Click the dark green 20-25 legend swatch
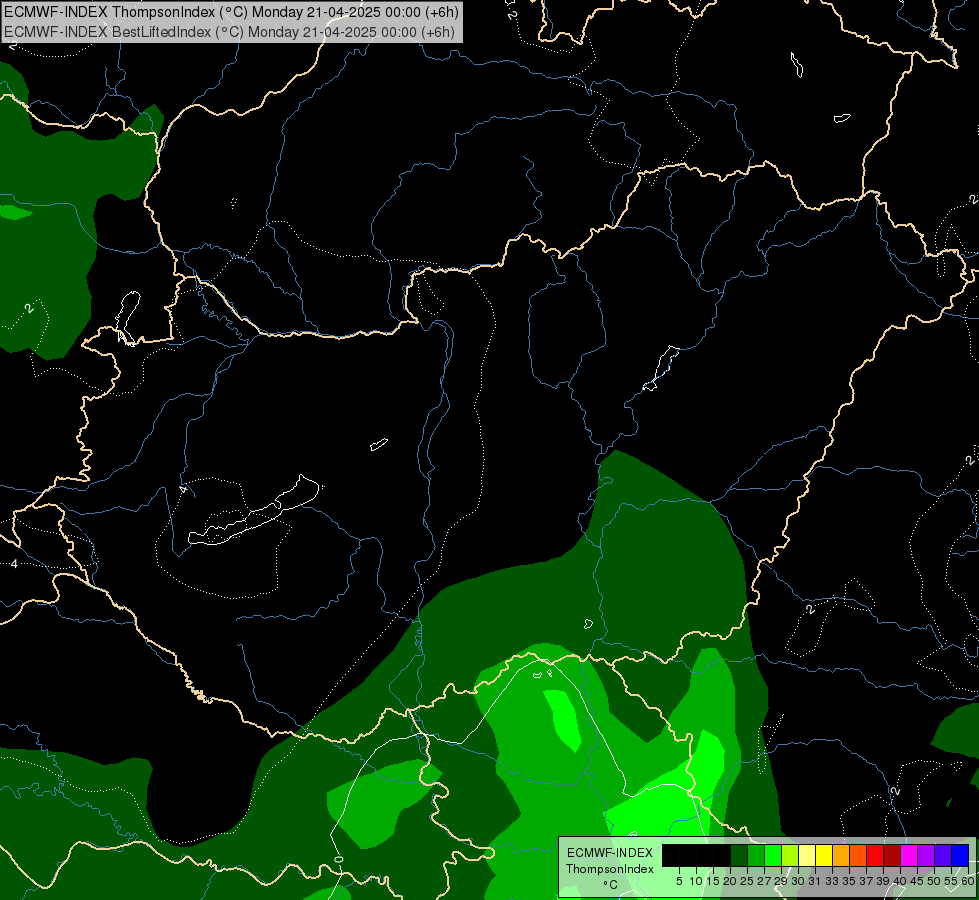Viewport: 979px width, 900px height. coord(739,855)
